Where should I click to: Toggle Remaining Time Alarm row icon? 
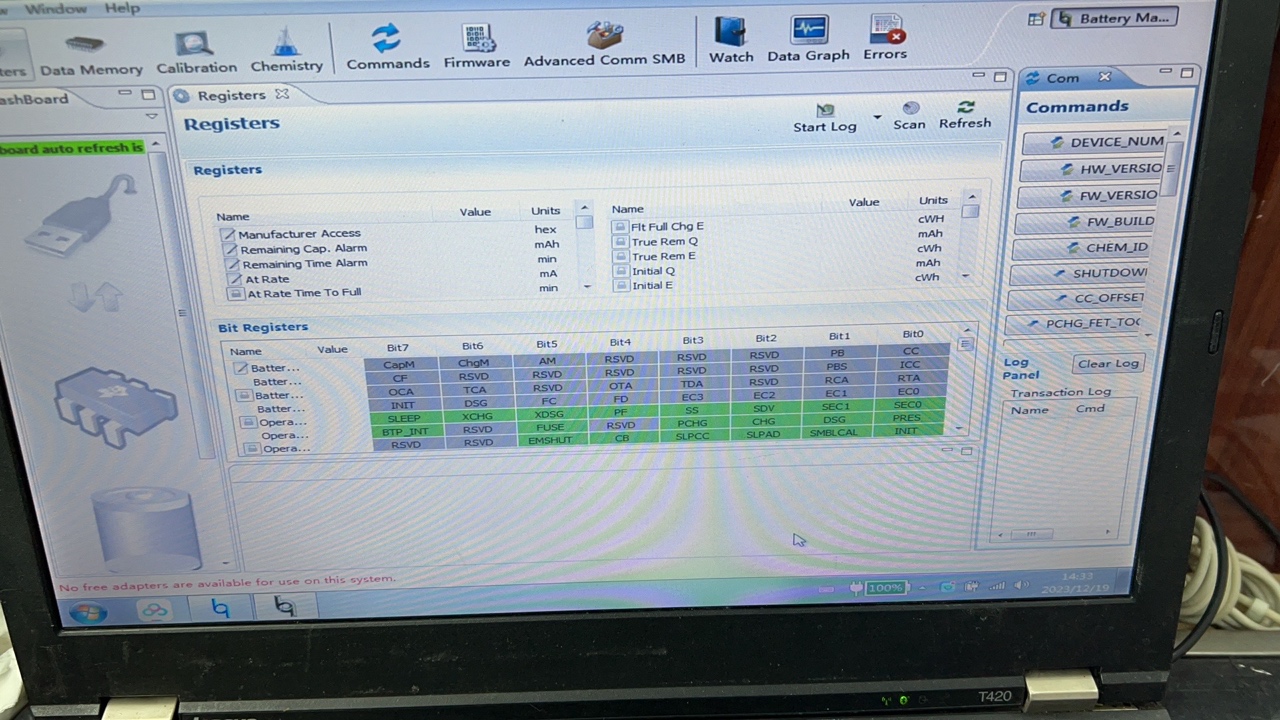click(231, 264)
